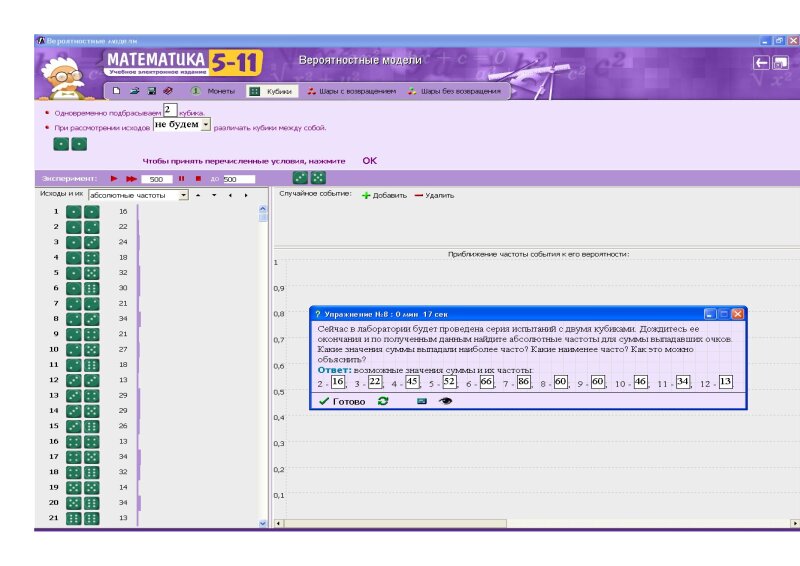Open the 'не будем' dropdown

point(206,125)
